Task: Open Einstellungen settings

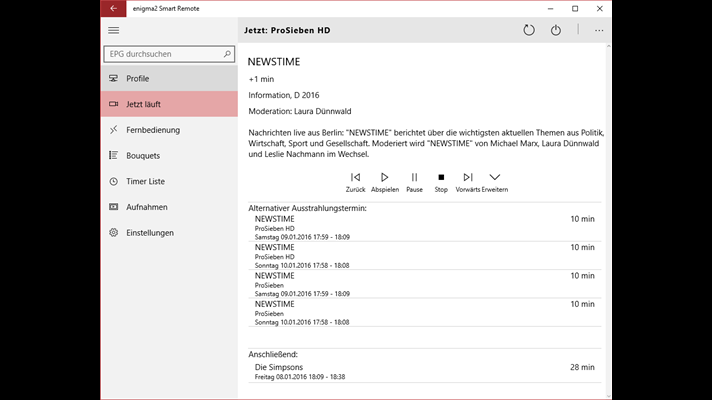Action: coord(169,232)
